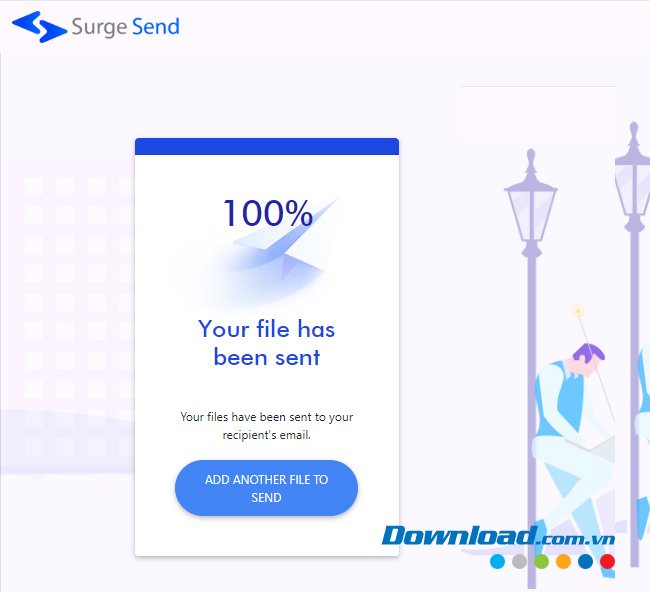Click the "Surge Send" brand name text
The image size is (650, 592).
click(125, 27)
